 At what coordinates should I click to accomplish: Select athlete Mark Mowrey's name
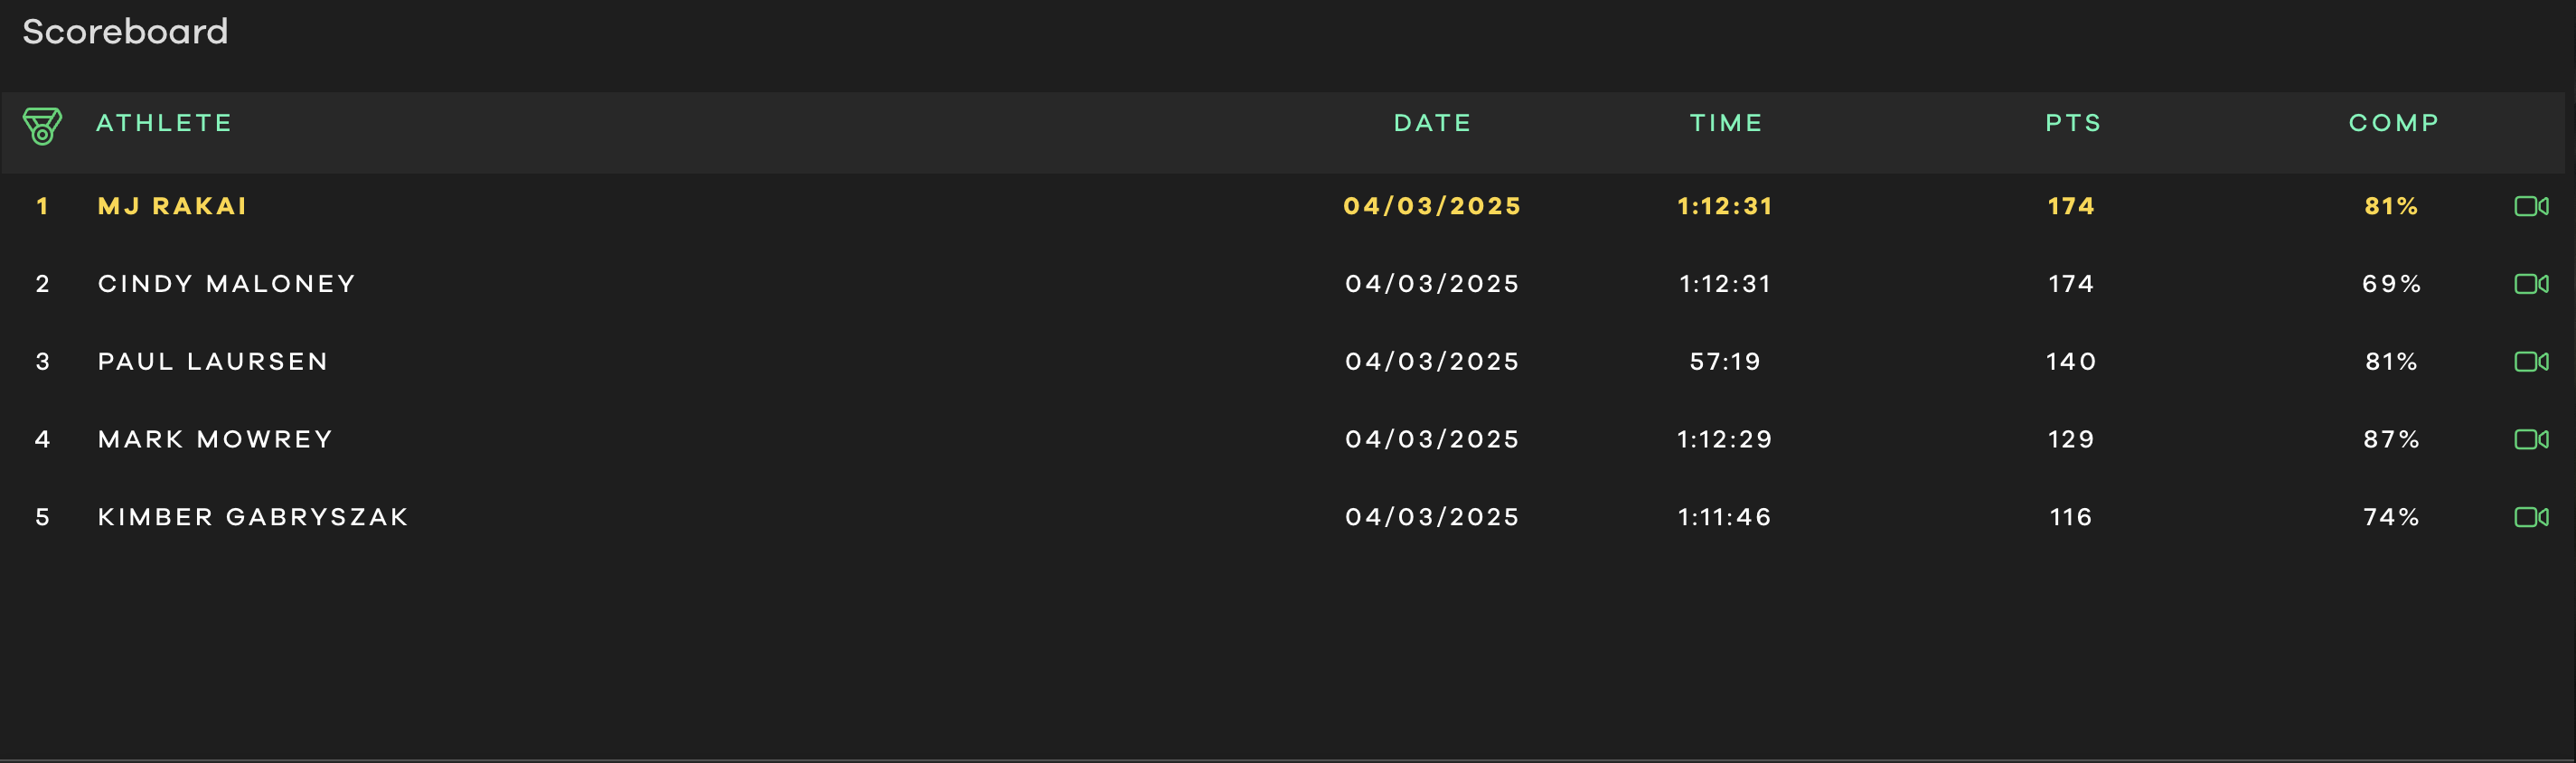(x=215, y=439)
